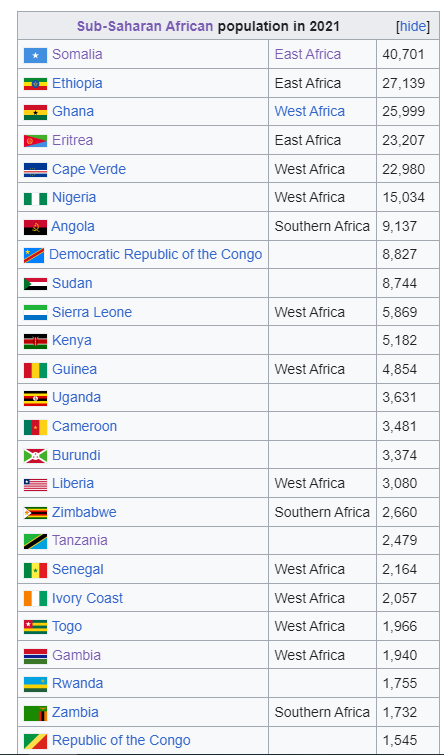Visit the Ivory Coast article link
Image resolution: width=444 pixels, height=755 pixels.
87,598
